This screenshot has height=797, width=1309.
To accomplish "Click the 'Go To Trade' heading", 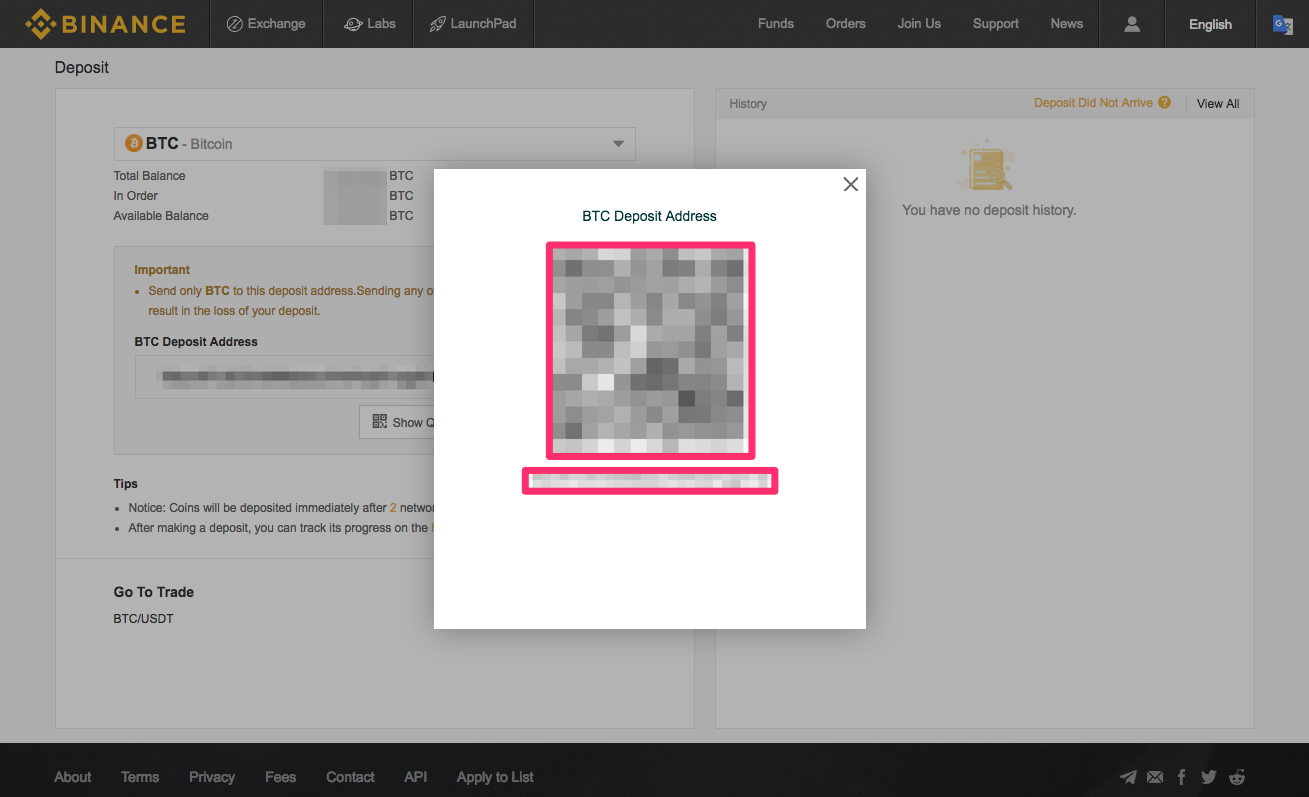I will point(154,592).
